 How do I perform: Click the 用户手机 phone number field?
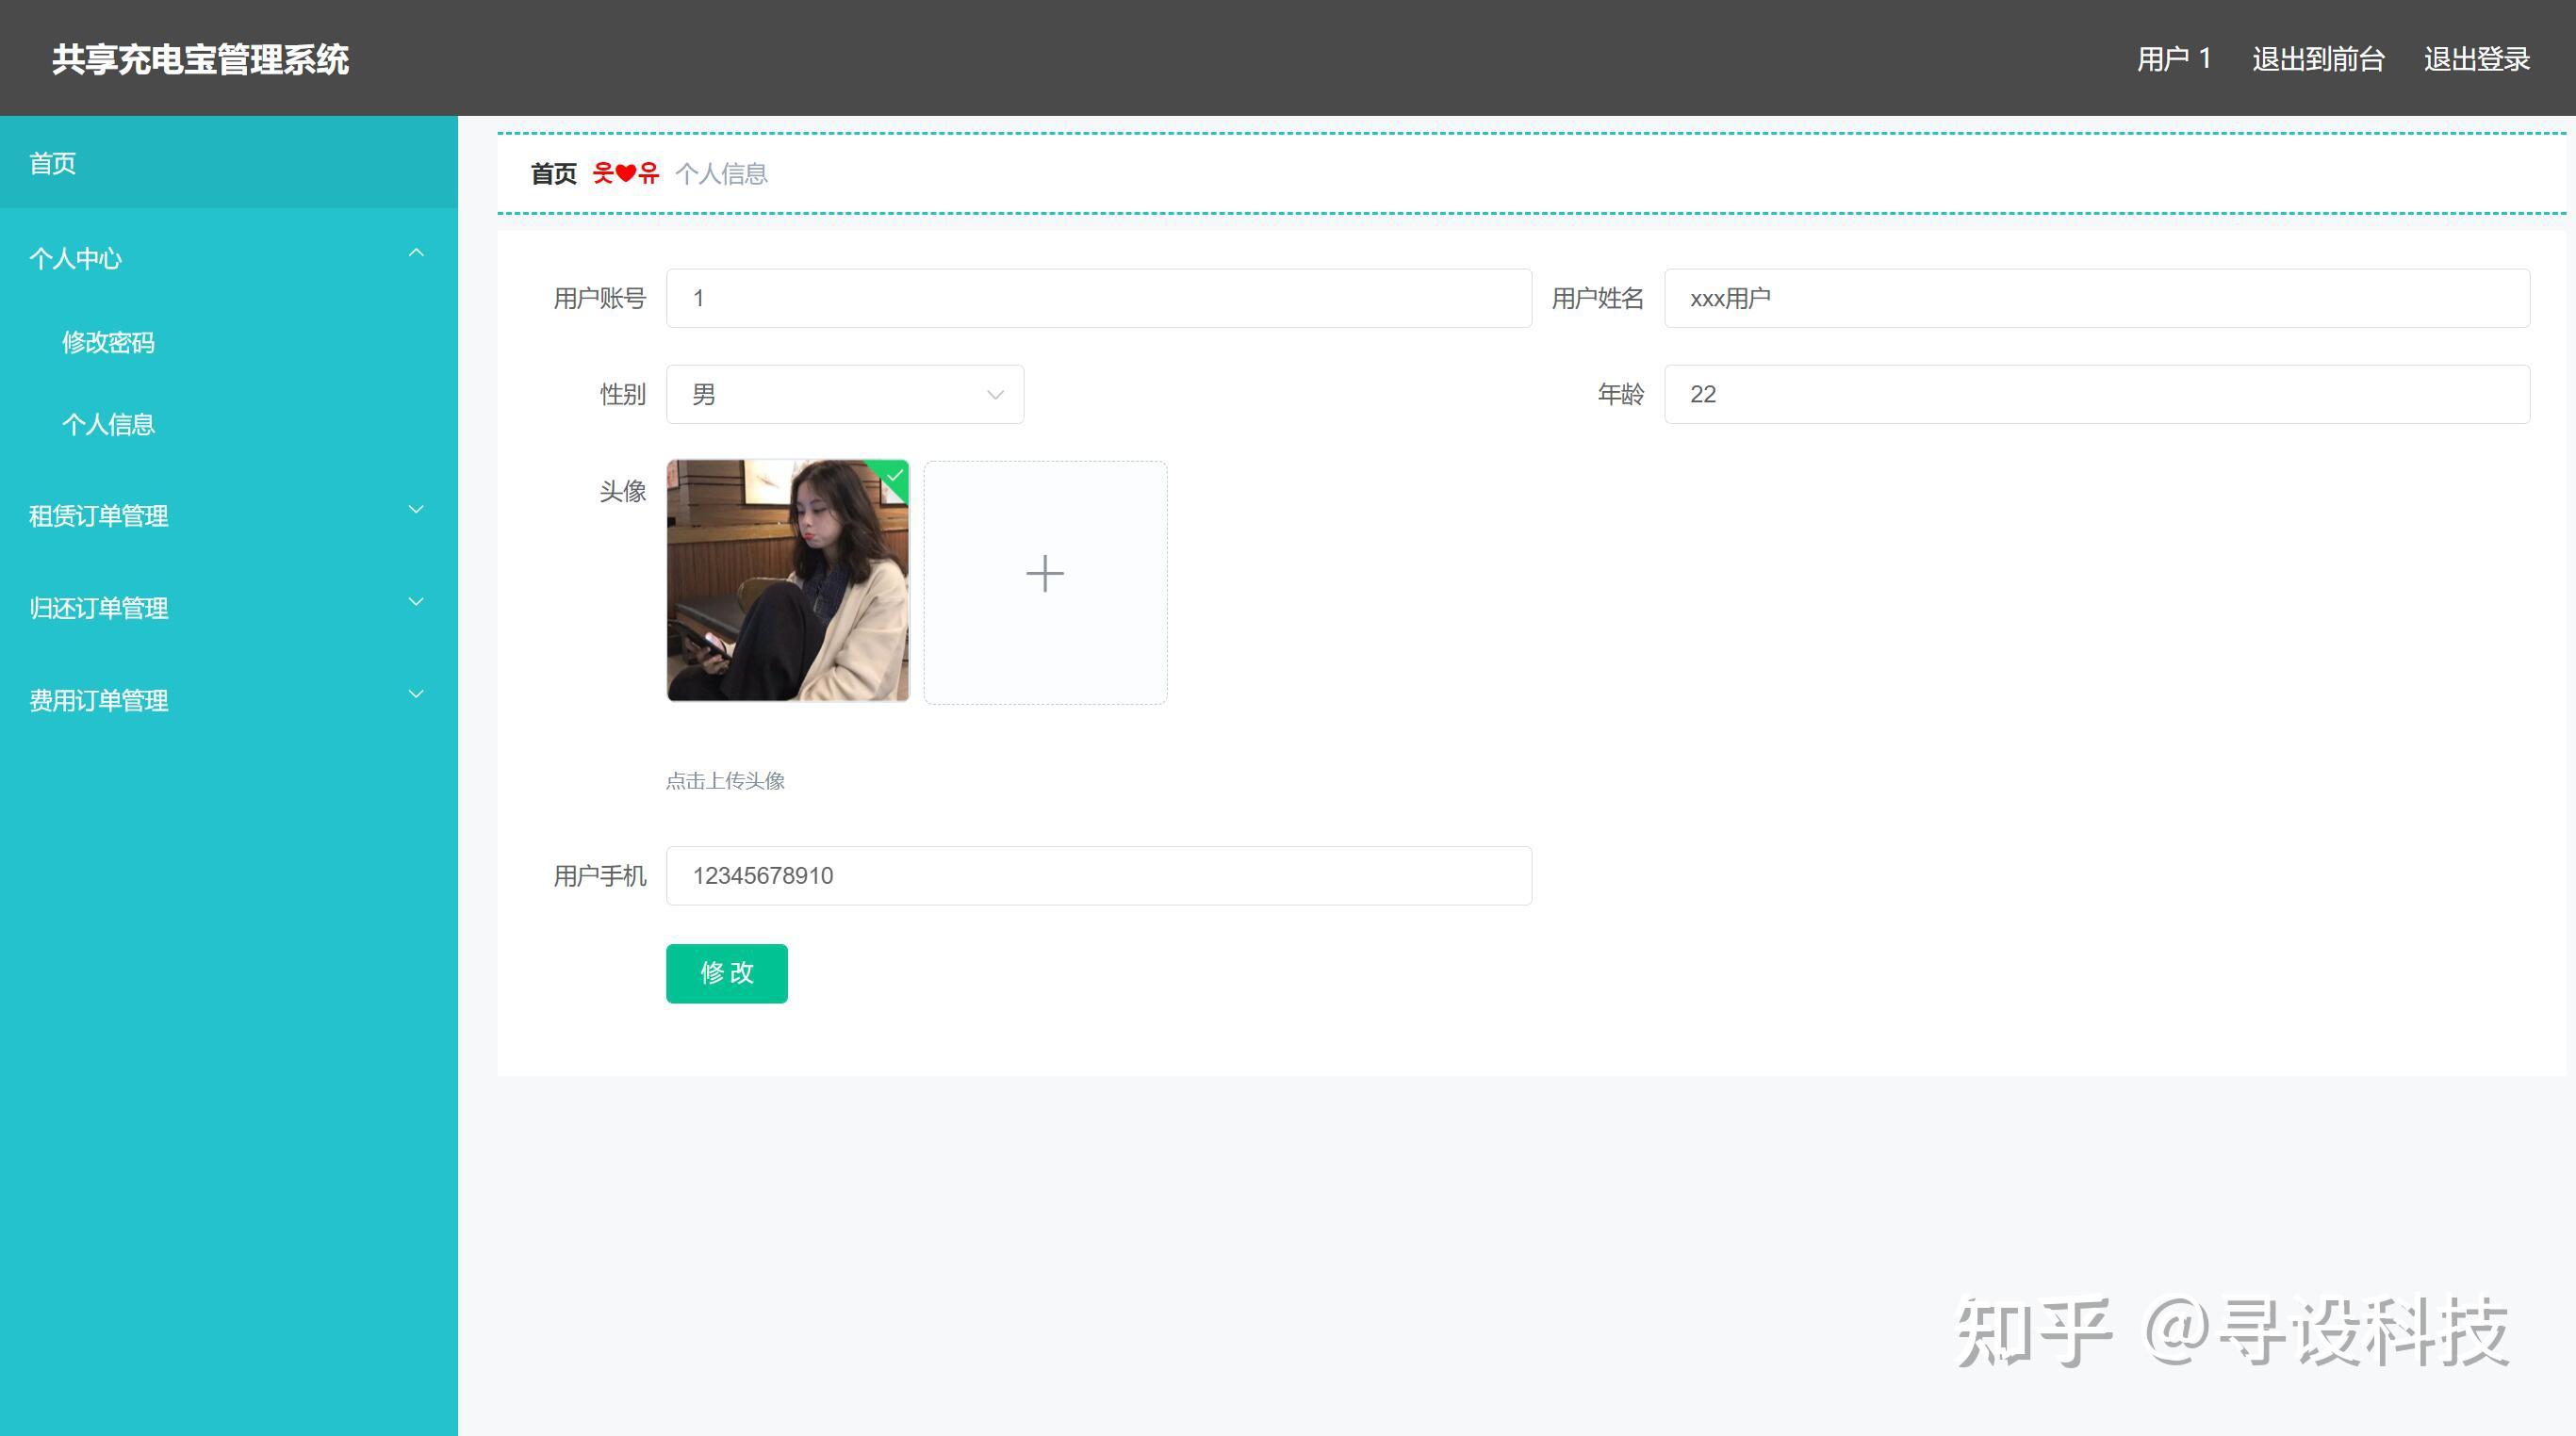coord(1098,875)
